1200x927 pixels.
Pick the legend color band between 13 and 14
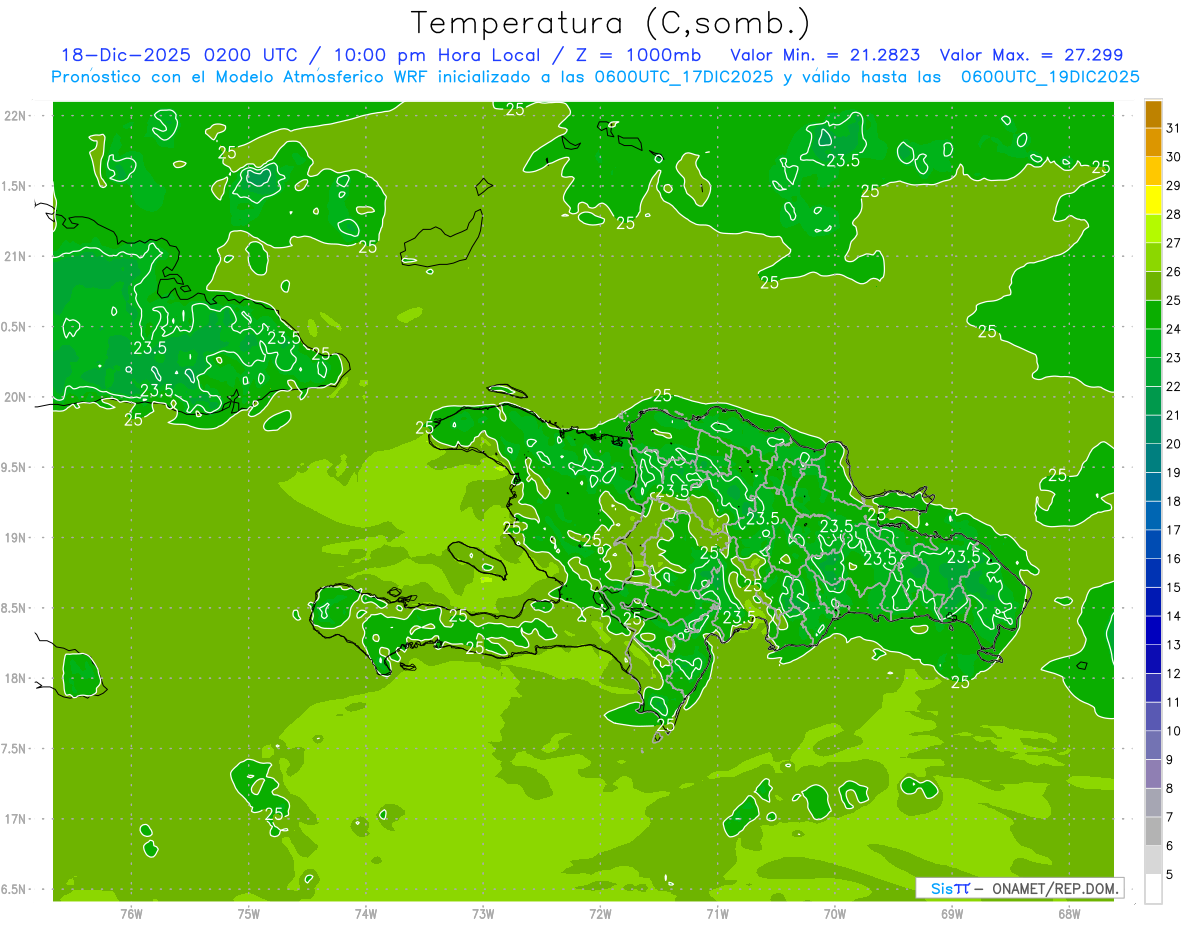click(1153, 631)
